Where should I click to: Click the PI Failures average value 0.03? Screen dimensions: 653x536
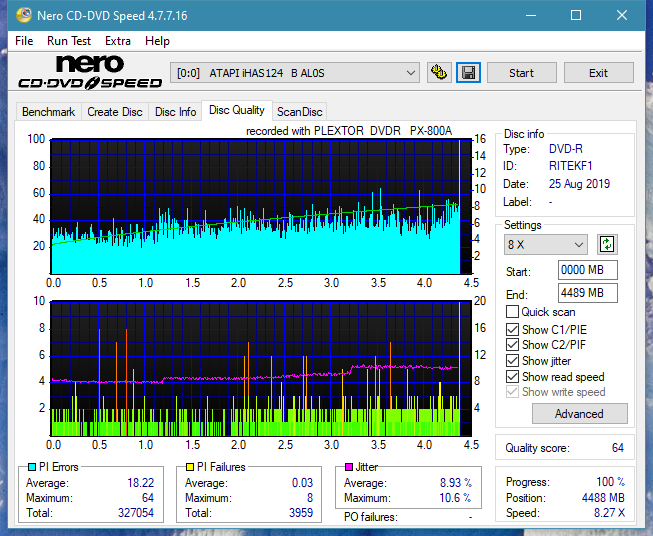pyautogui.click(x=302, y=483)
